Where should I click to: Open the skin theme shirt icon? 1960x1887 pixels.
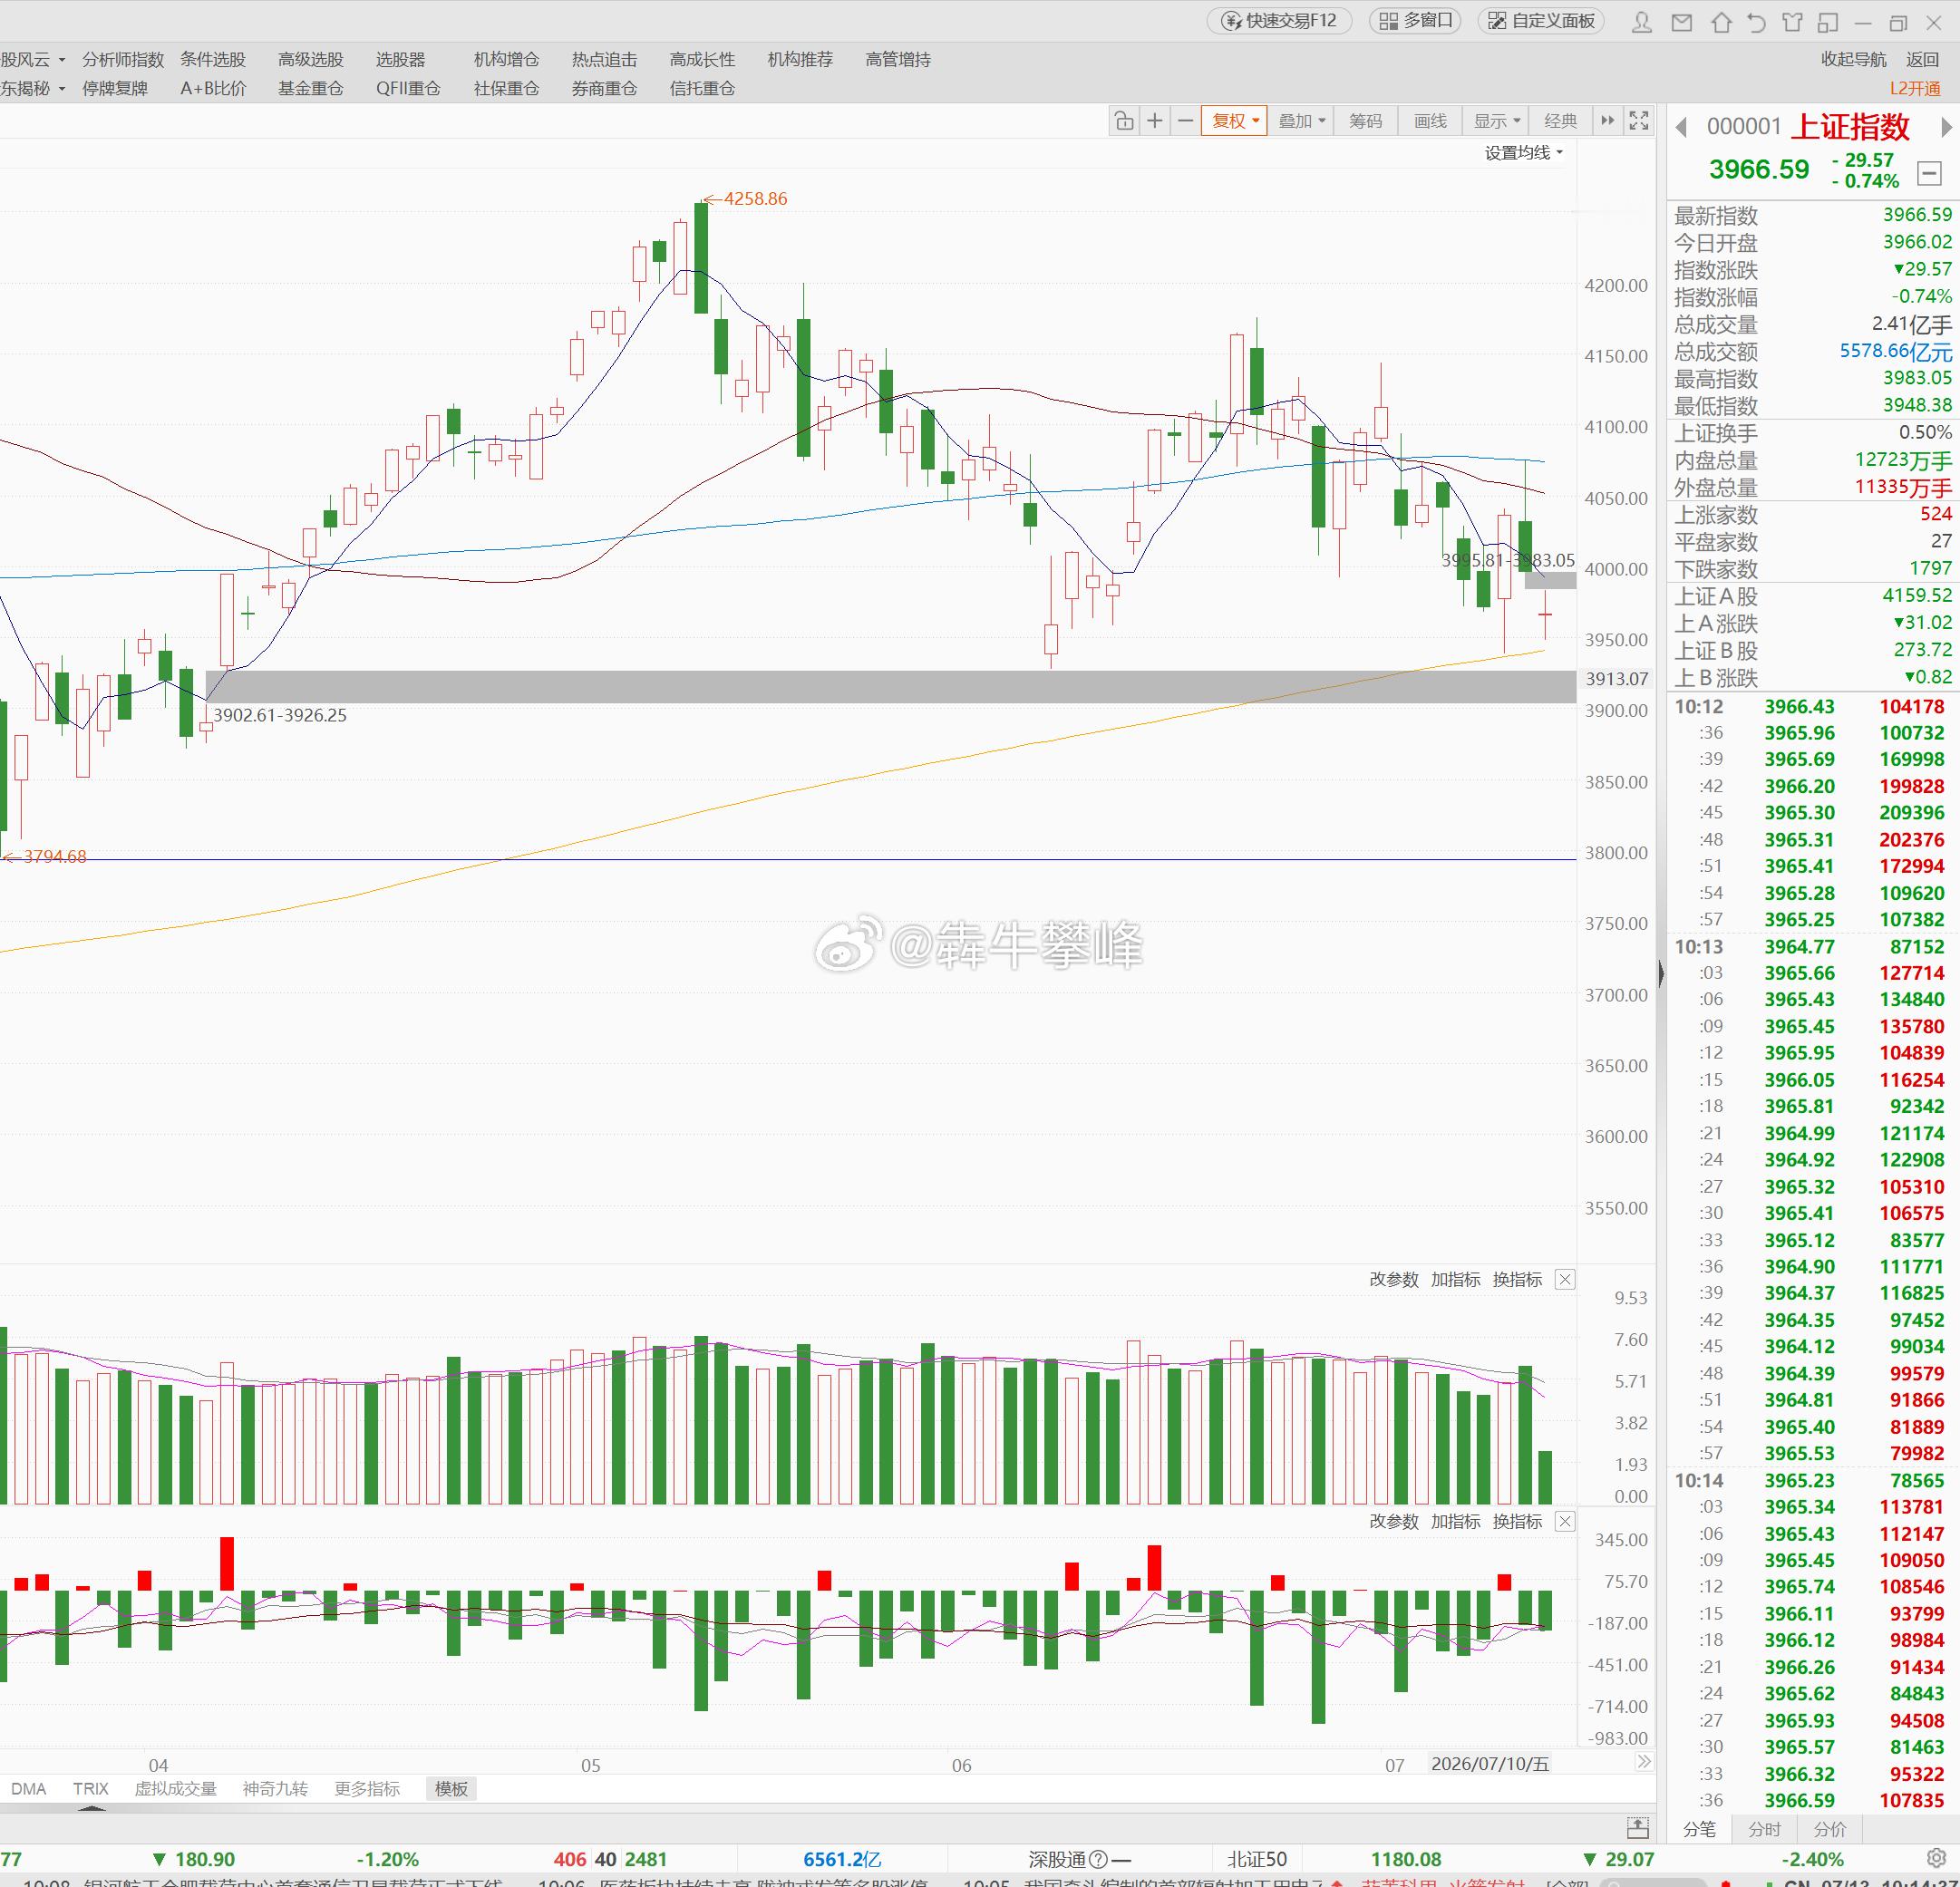[x=1792, y=22]
